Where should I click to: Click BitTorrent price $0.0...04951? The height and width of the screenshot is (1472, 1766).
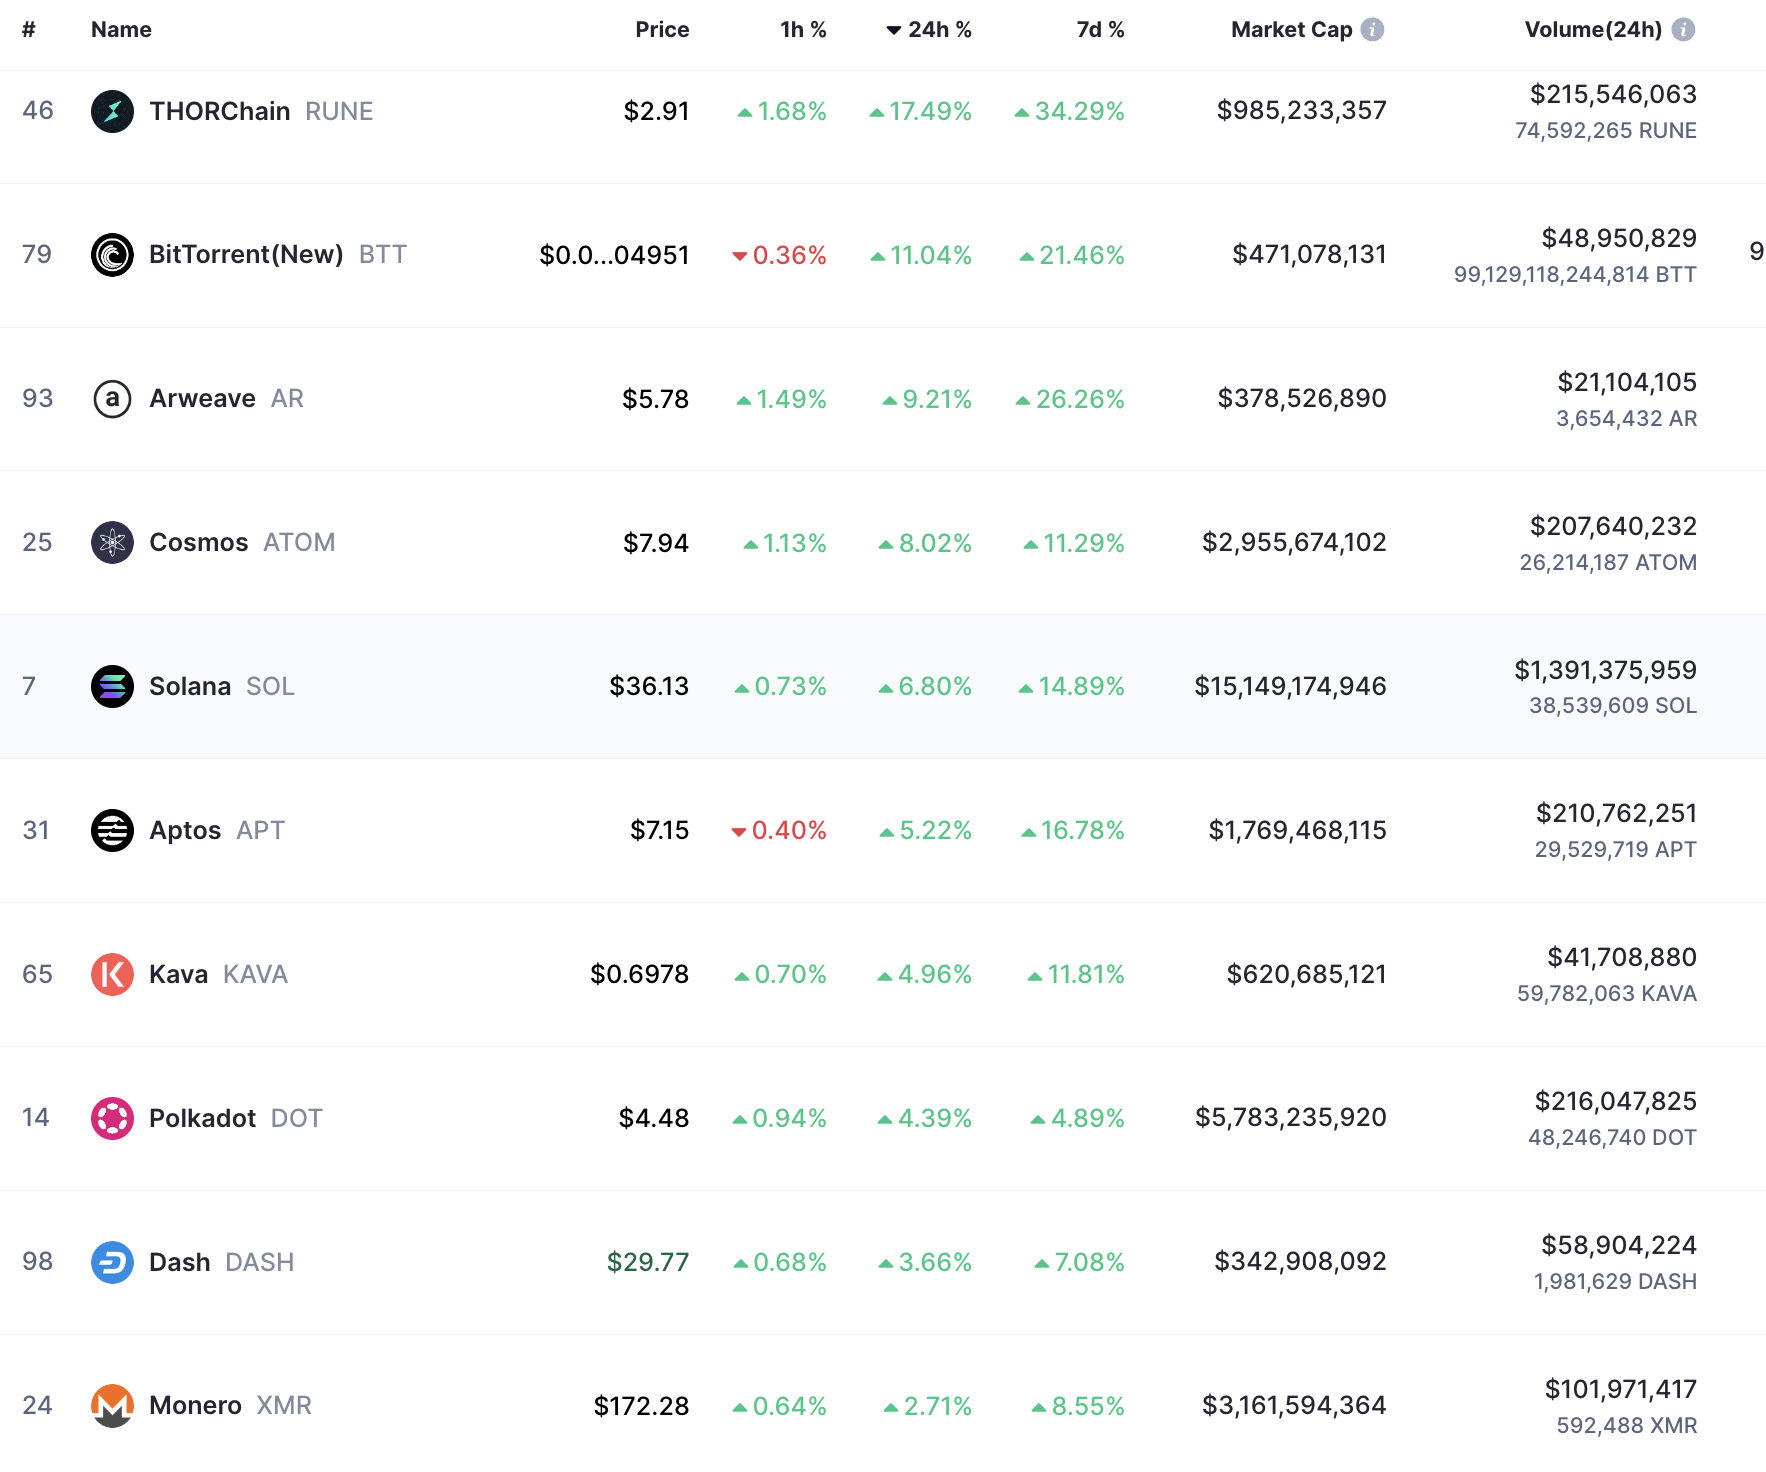(x=614, y=255)
